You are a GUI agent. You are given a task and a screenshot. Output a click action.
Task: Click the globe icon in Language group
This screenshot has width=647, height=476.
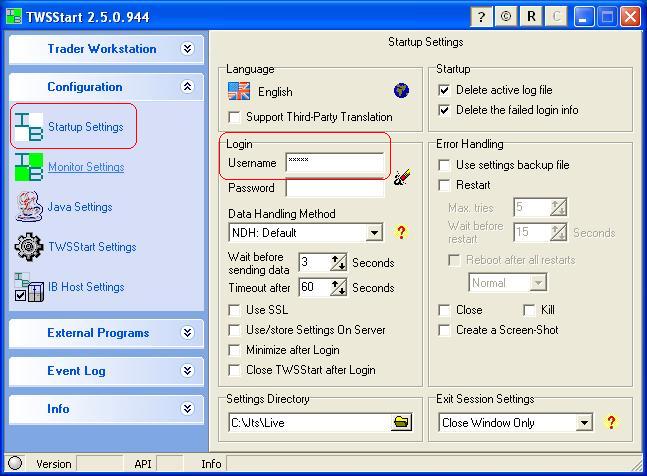point(401,90)
